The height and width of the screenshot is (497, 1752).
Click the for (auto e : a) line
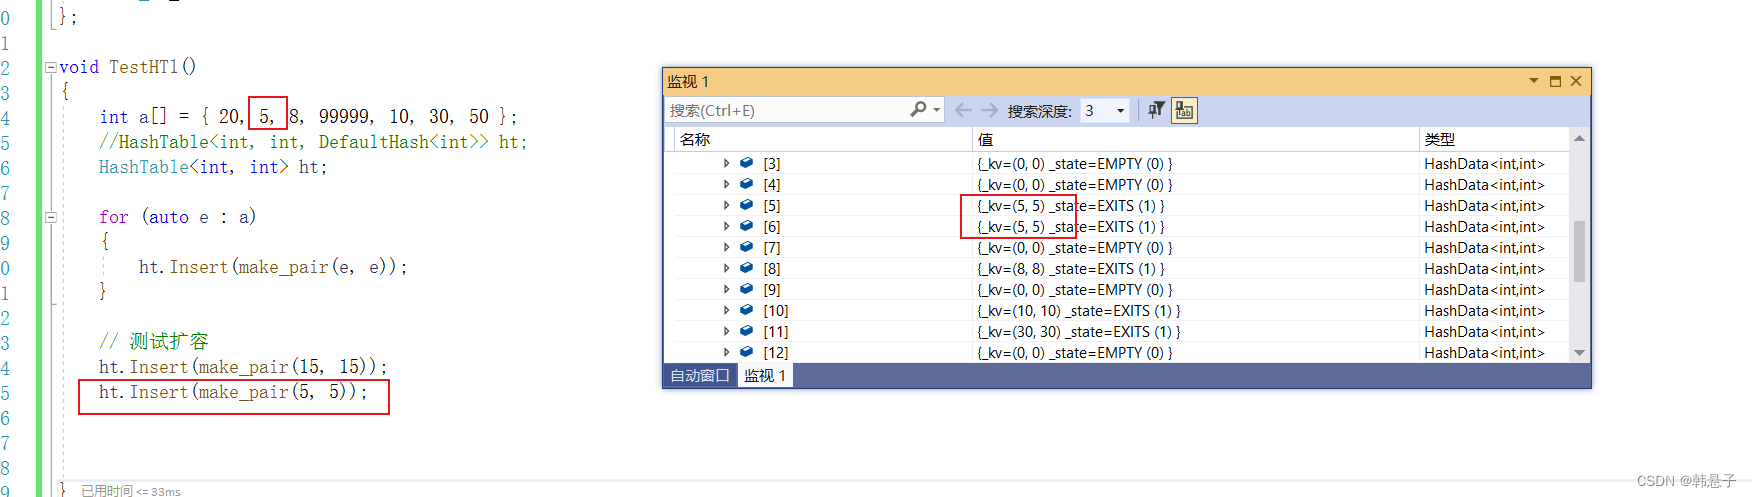pyautogui.click(x=178, y=217)
